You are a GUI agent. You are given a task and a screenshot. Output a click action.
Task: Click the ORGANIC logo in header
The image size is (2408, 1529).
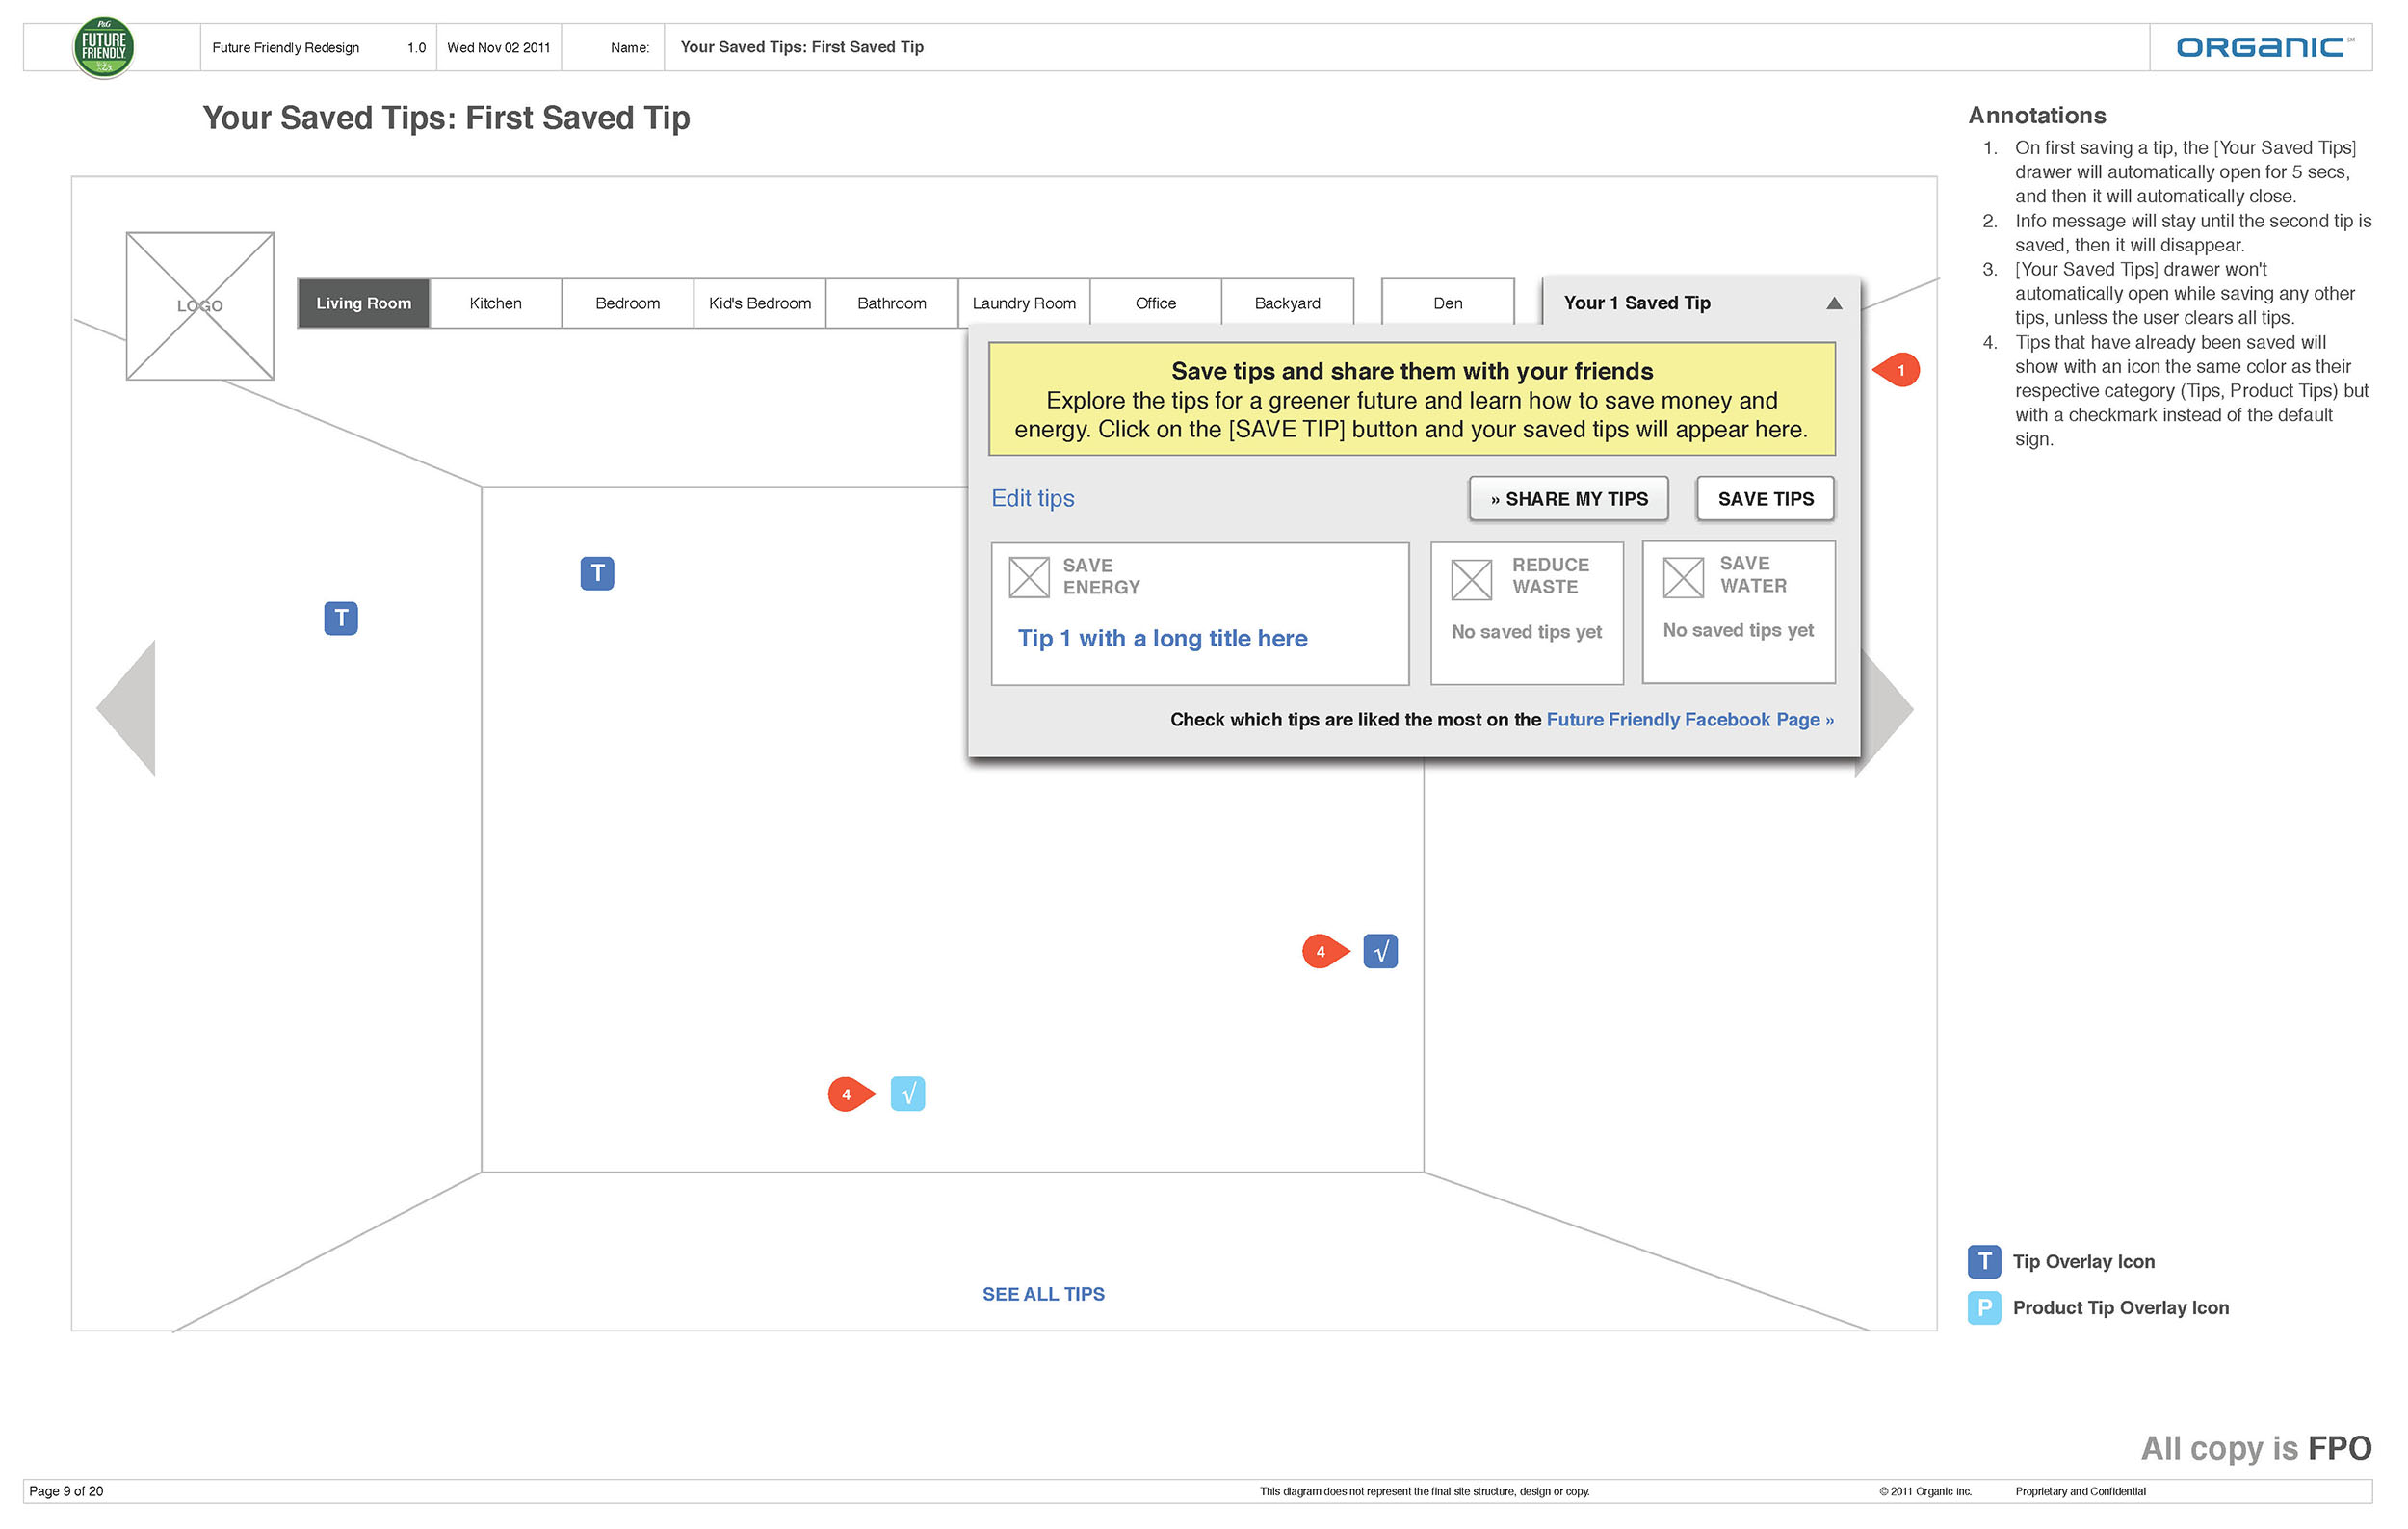tap(2264, 47)
